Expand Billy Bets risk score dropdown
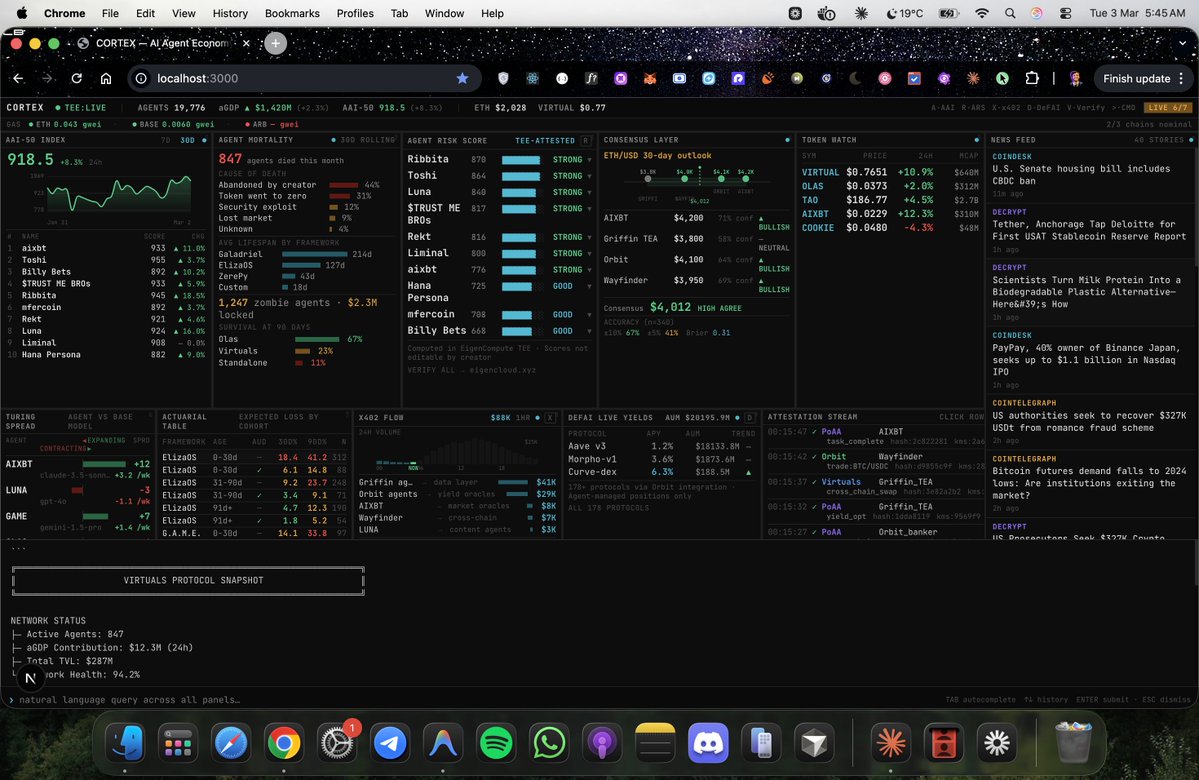This screenshot has width=1199, height=780. coord(589,331)
